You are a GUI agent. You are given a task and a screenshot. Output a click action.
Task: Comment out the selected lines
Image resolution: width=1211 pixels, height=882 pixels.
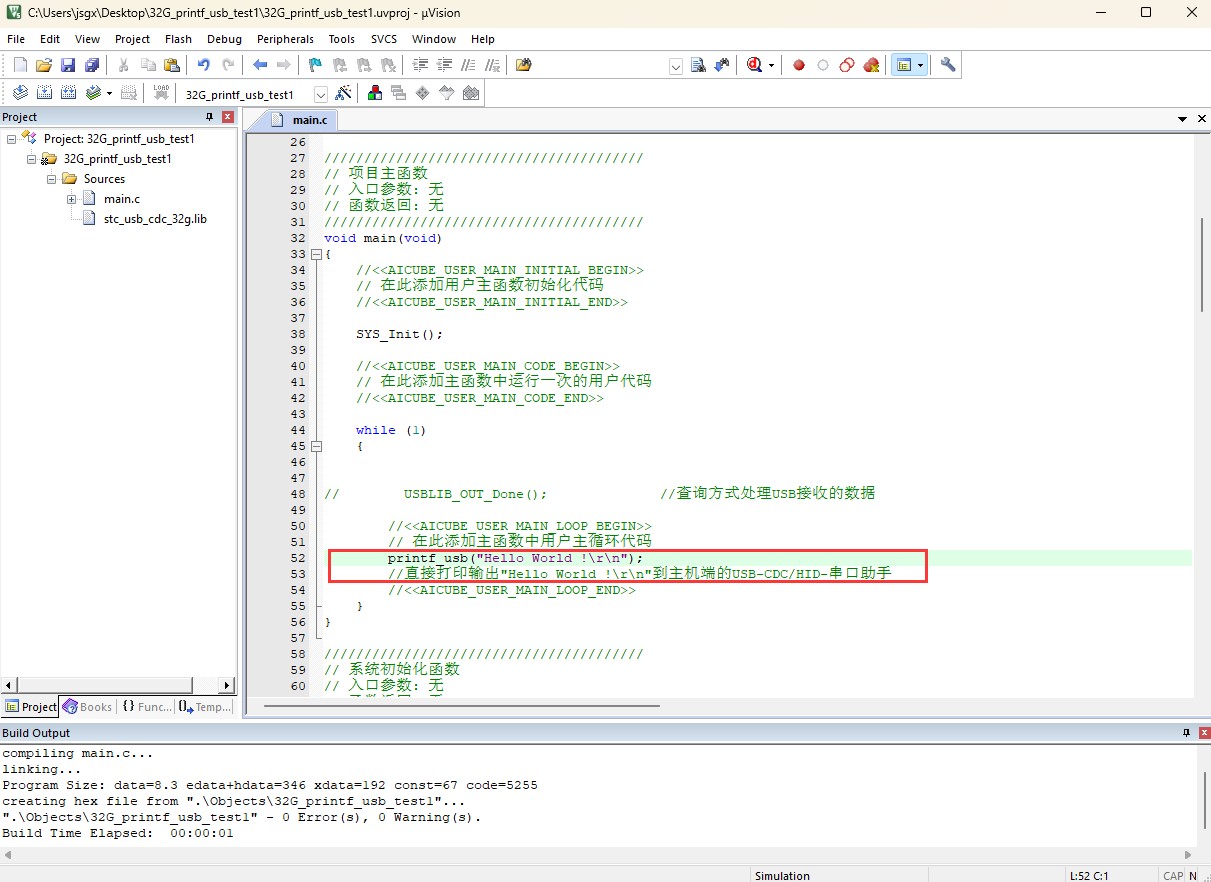(468, 65)
